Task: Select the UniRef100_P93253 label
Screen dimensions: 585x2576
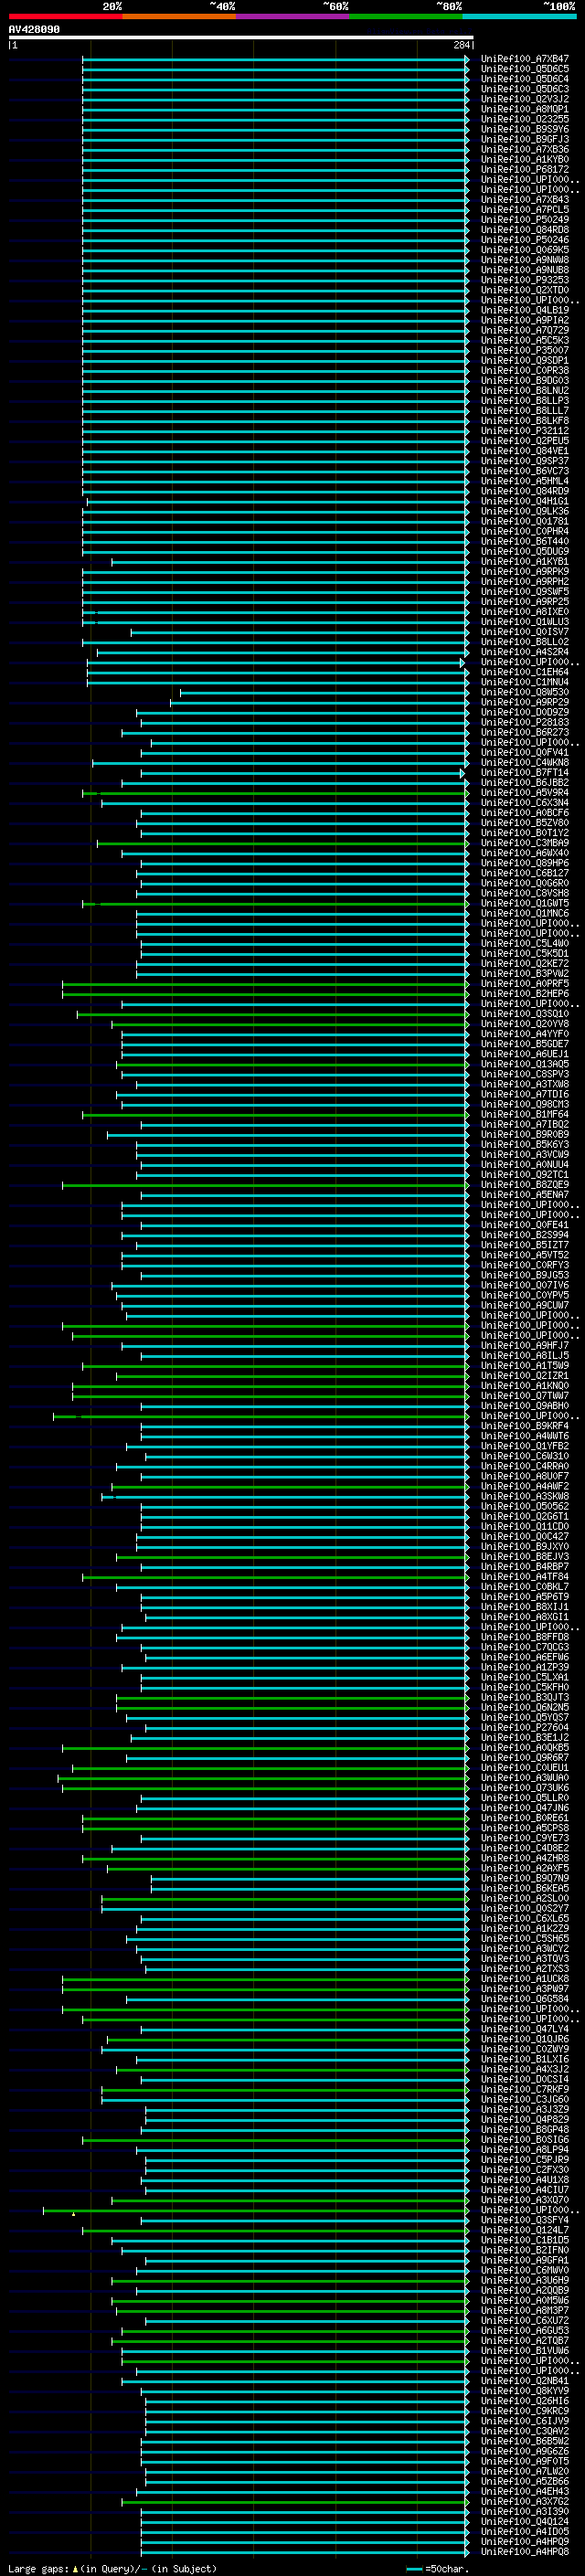Action: (x=524, y=280)
